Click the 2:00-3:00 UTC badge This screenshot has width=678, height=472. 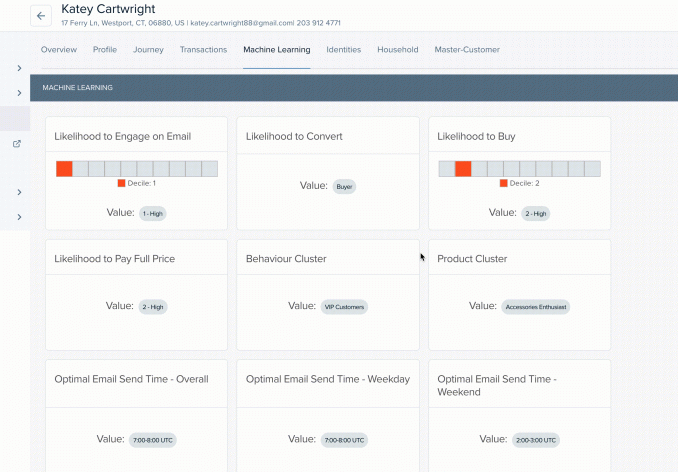[x=536, y=440]
